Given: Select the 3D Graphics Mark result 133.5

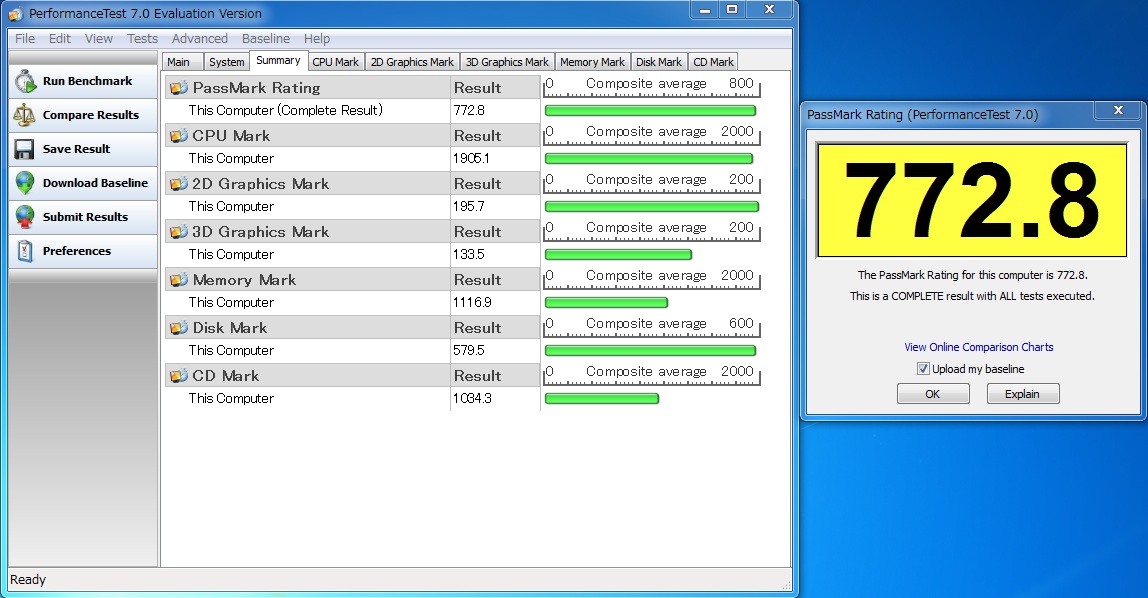Looking at the screenshot, I should pyautogui.click(x=469, y=255).
